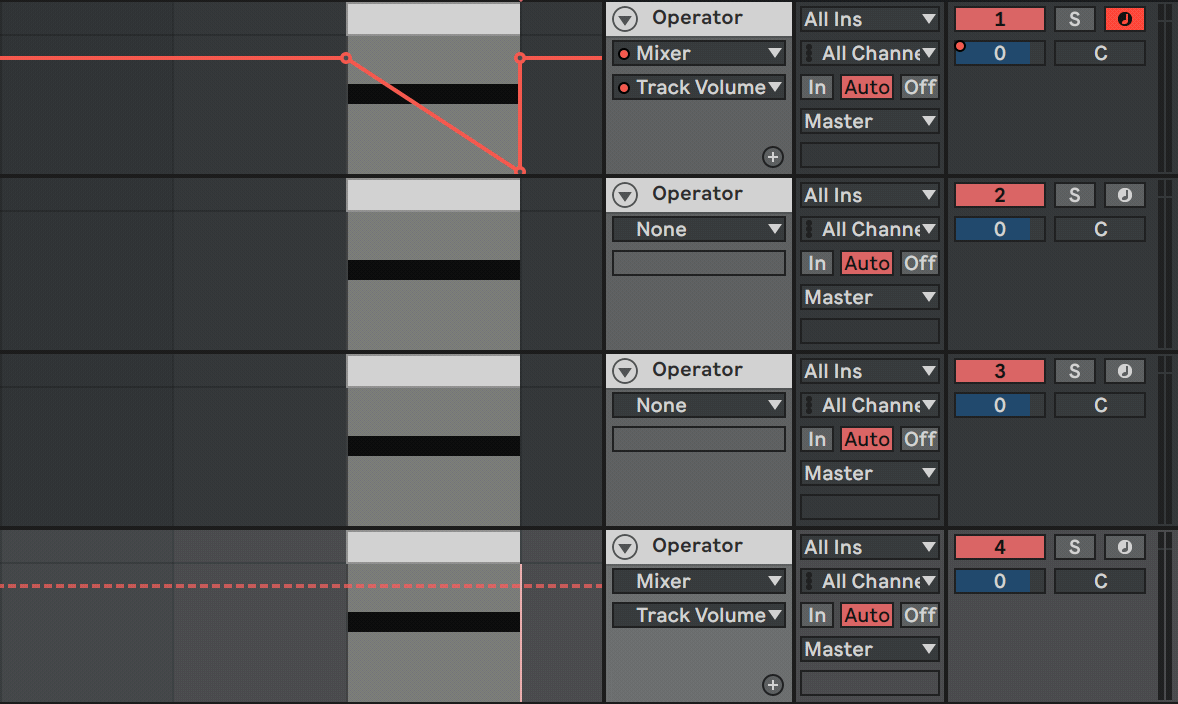
Task: Set track 1 monitoring to In
Action: [817, 87]
